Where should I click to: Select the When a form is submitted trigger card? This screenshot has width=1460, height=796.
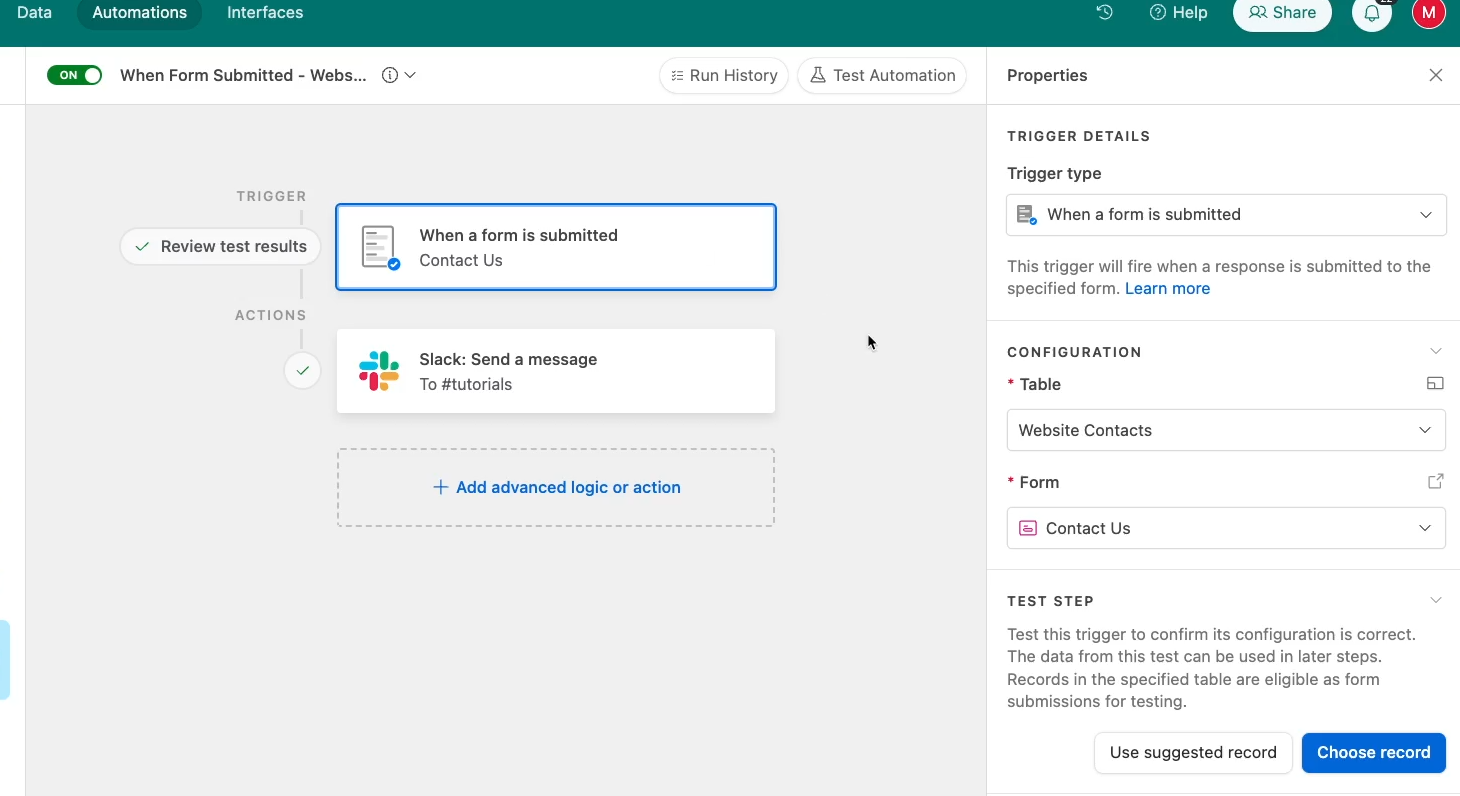click(x=556, y=247)
